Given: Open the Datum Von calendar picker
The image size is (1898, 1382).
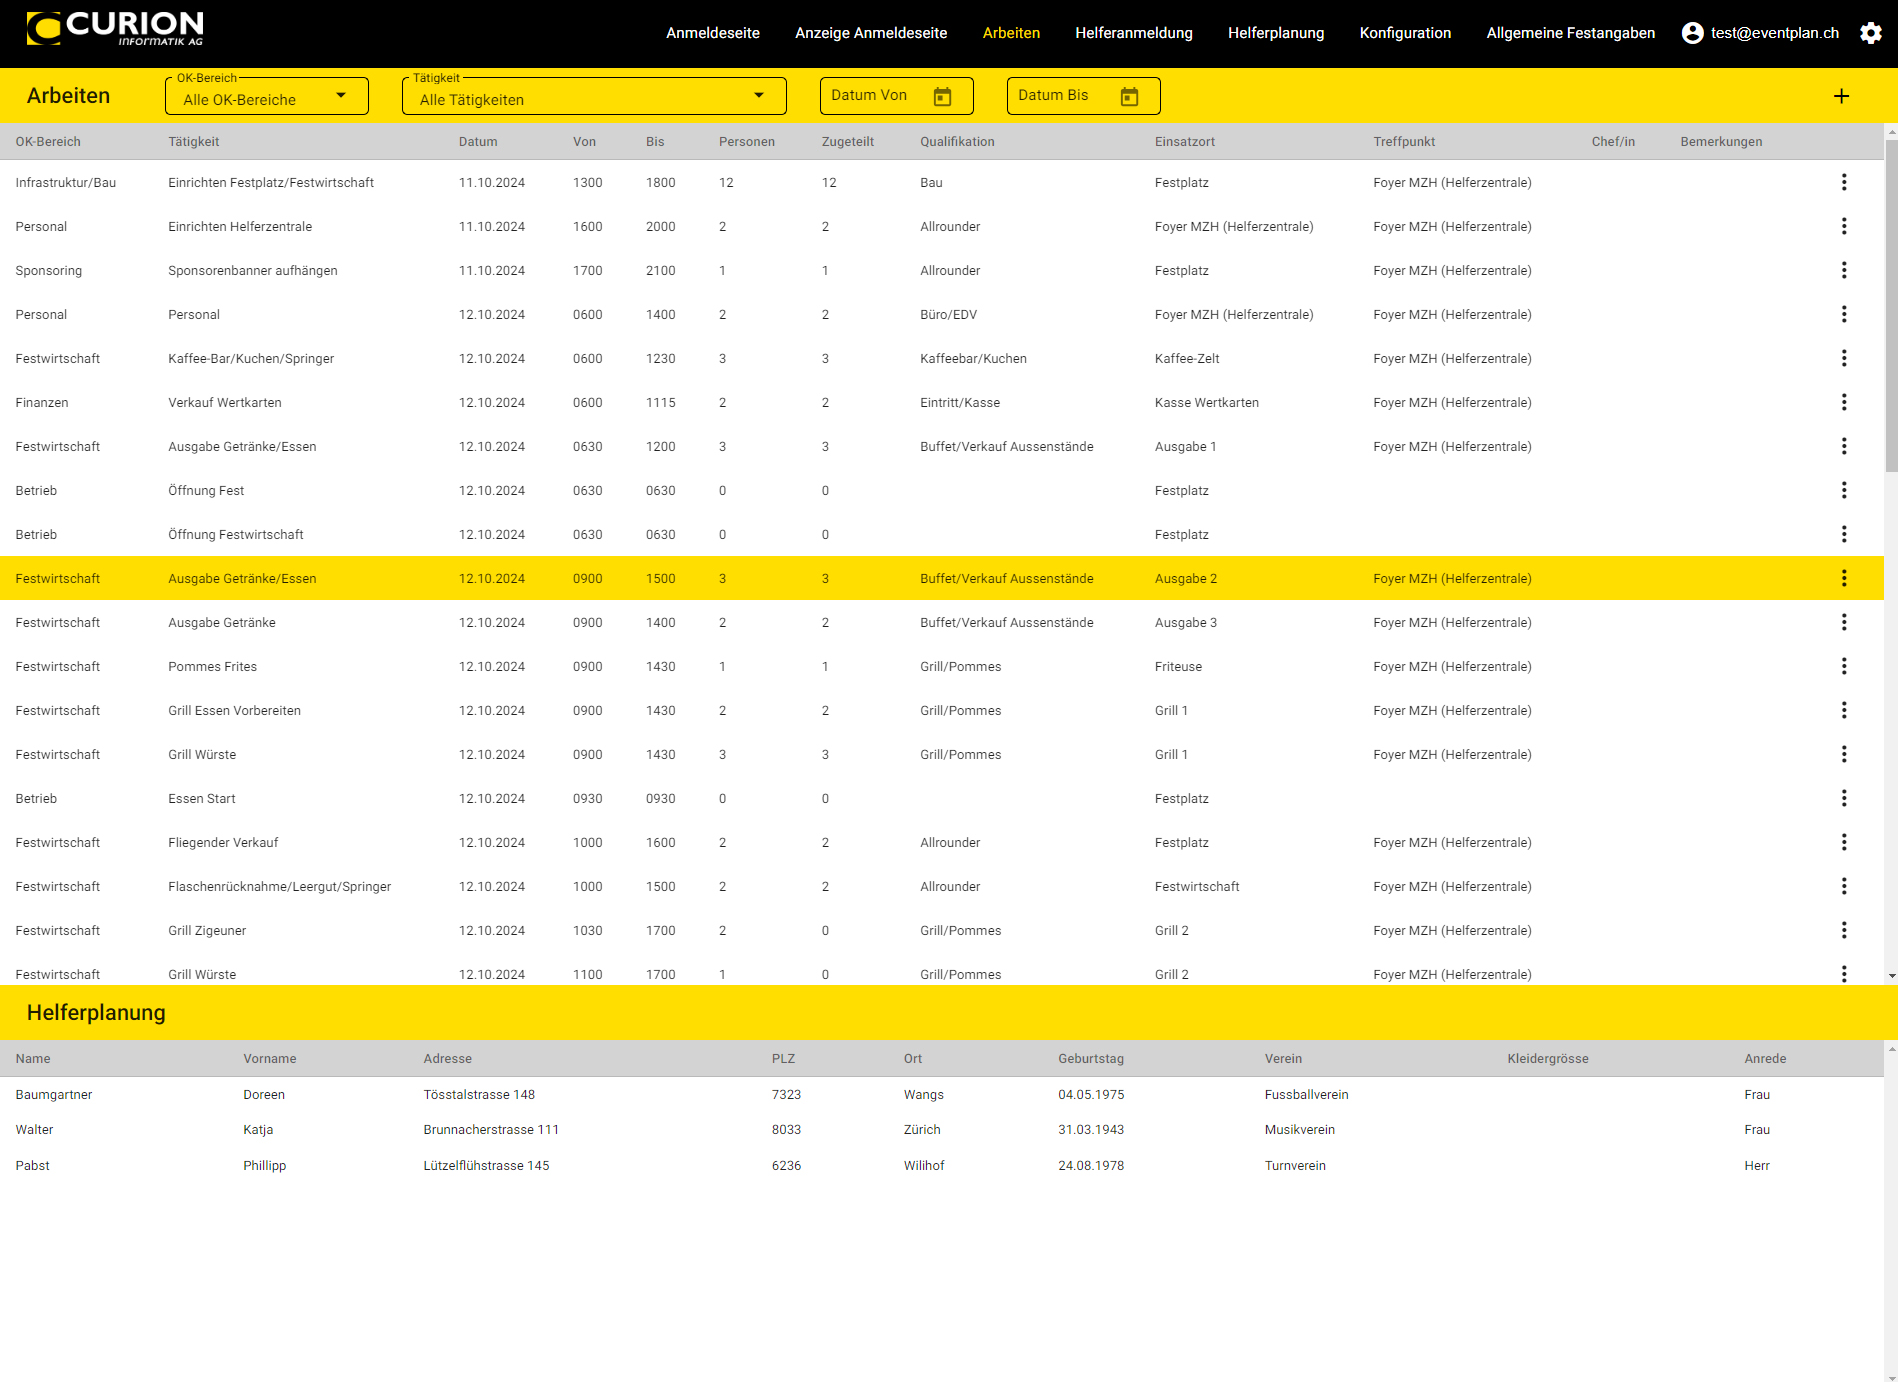Looking at the screenshot, I should point(942,96).
